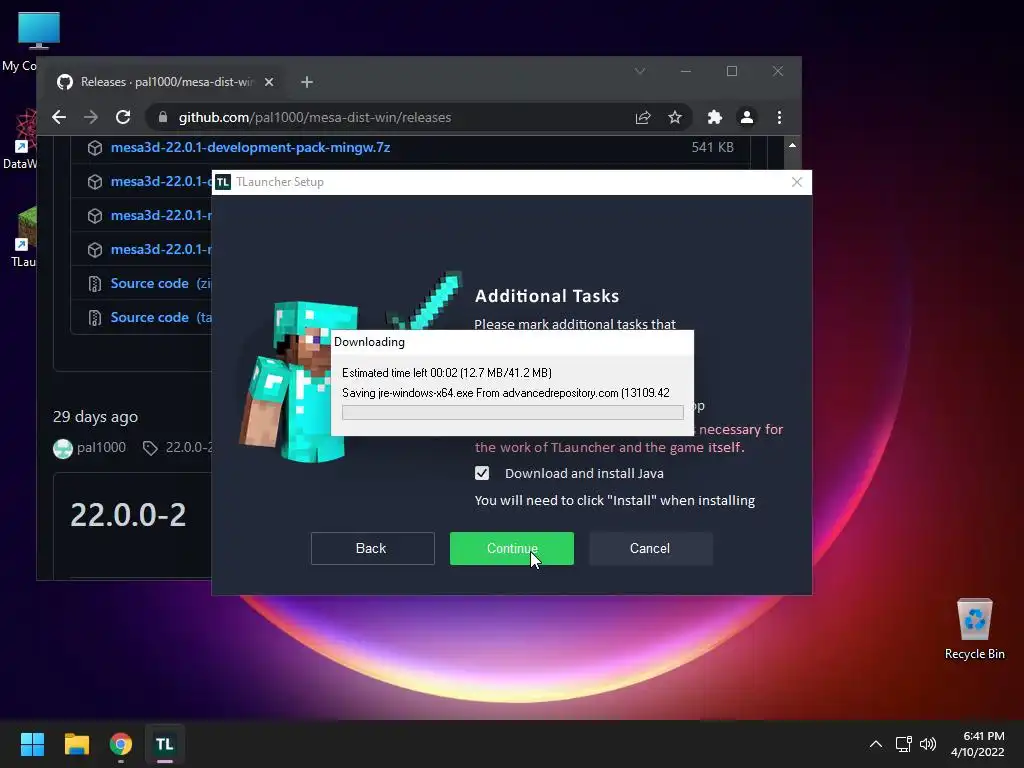1024x768 pixels.
Task: Click the Saving jre-windows-x64.exe text
Action: [x=505, y=393]
